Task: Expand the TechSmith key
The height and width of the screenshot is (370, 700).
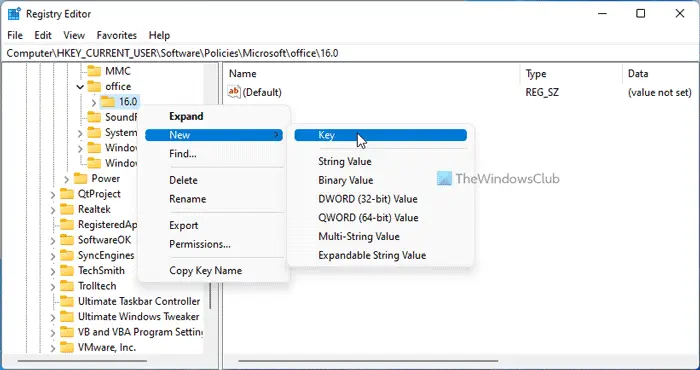Action: pos(53,271)
